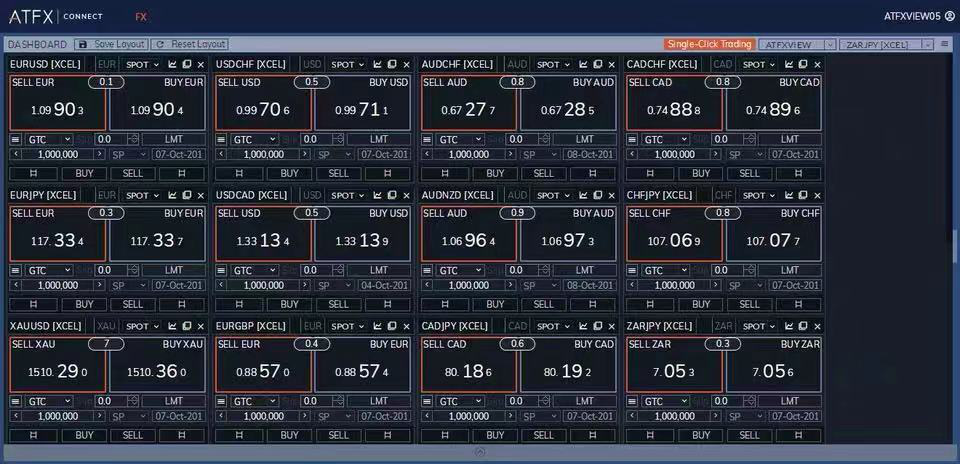Open the GTC dropdown in USDCHF panel
Viewport: 960px width, 464px height.
coord(254,140)
